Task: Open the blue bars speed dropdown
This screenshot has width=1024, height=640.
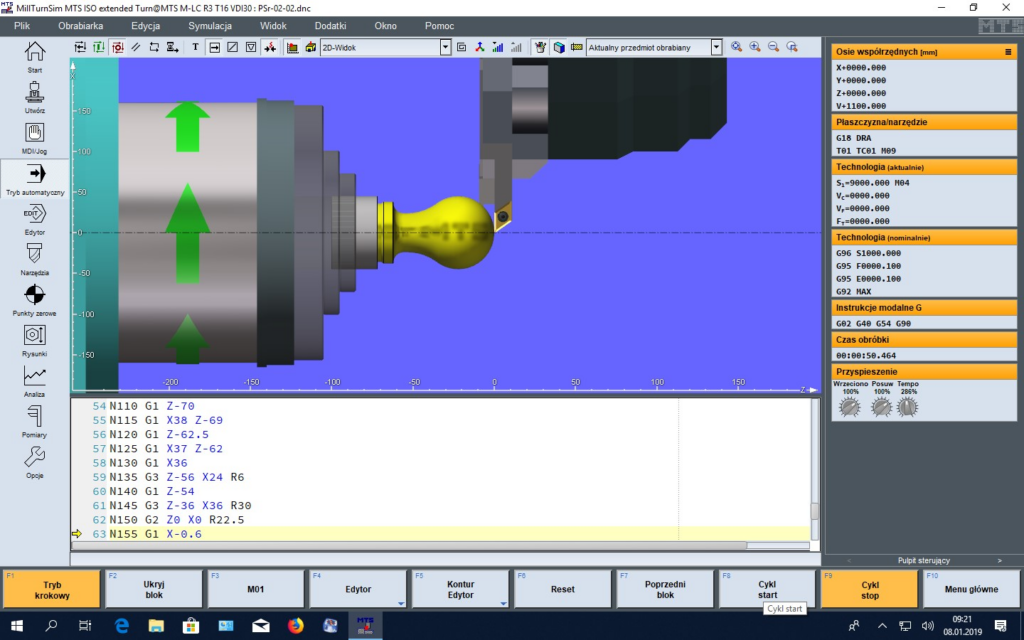Action: (x=498, y=47)
